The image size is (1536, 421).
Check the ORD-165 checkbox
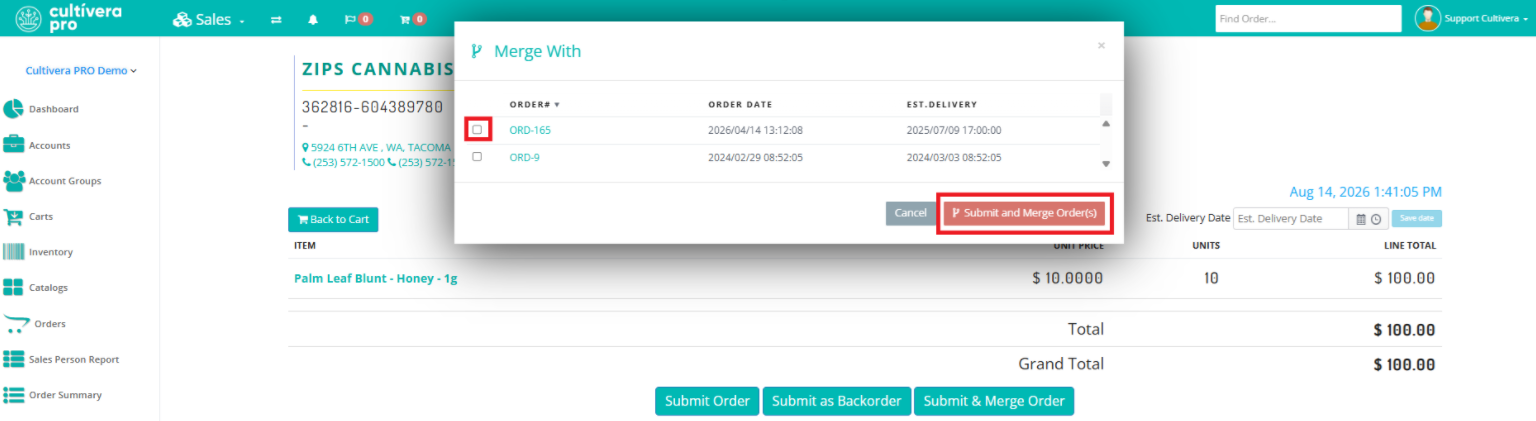pyautogui.click(x=477, y=130)
